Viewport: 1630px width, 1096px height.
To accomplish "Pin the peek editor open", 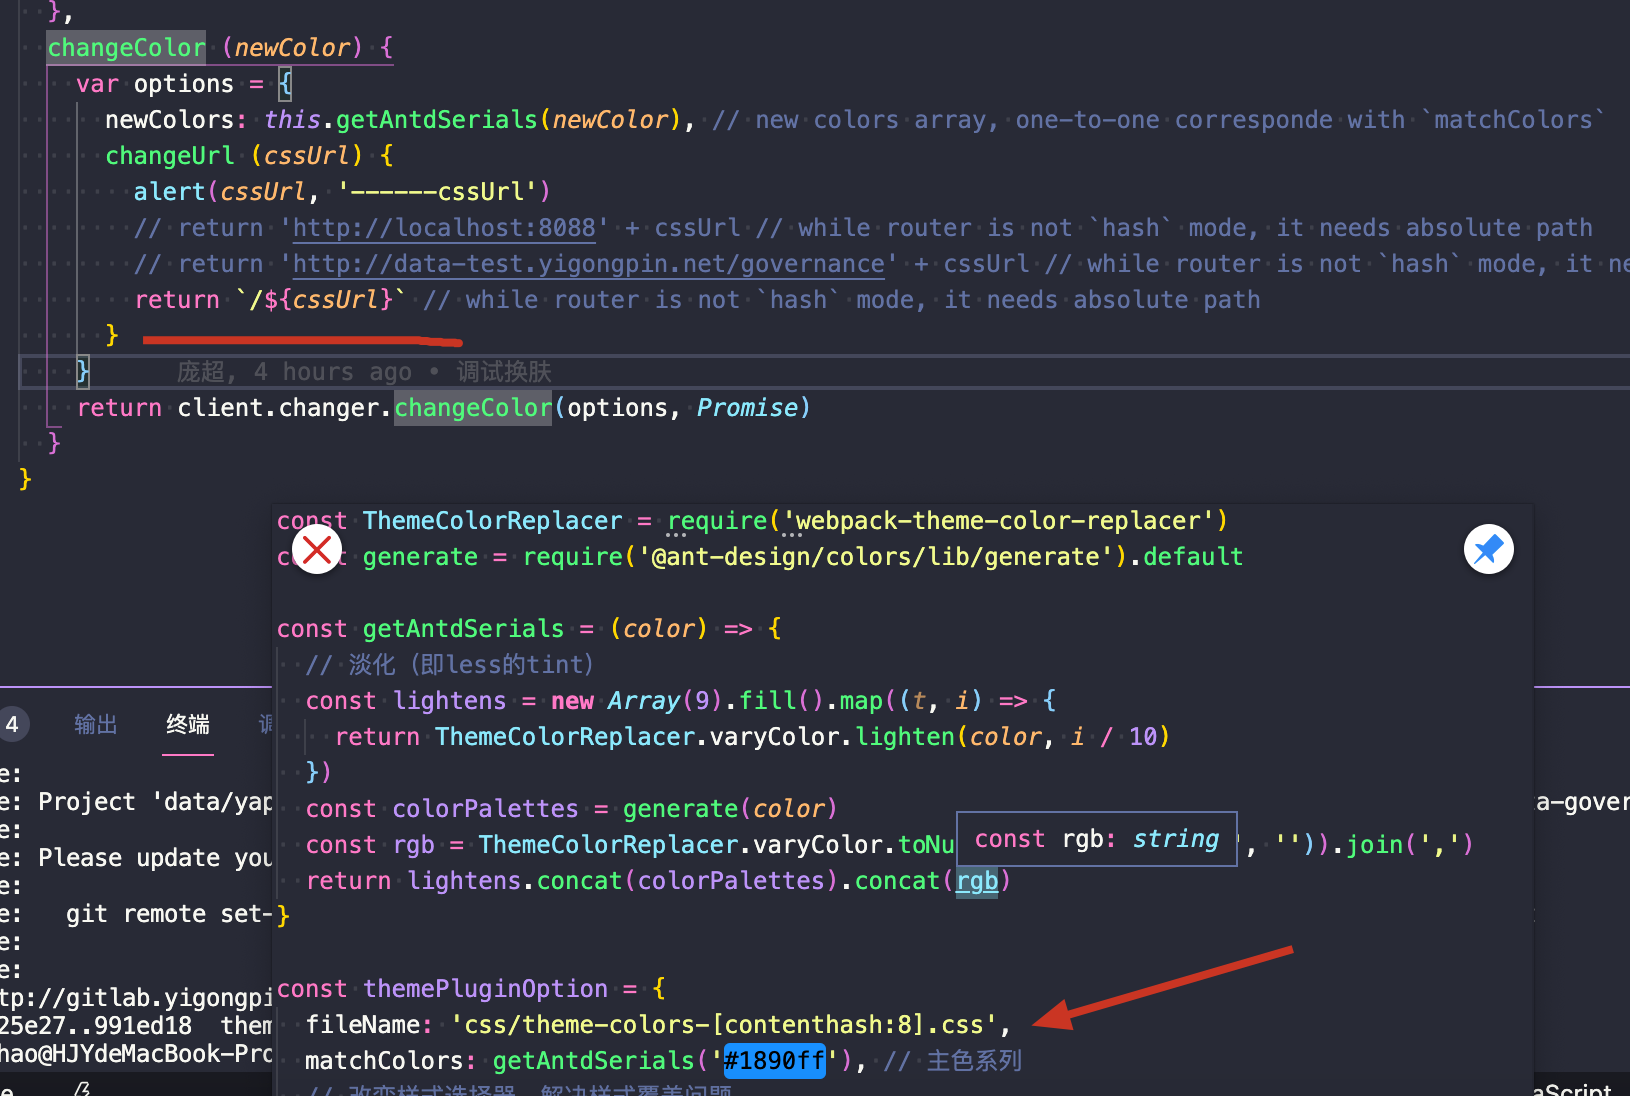I will [x=1488, y=549].
